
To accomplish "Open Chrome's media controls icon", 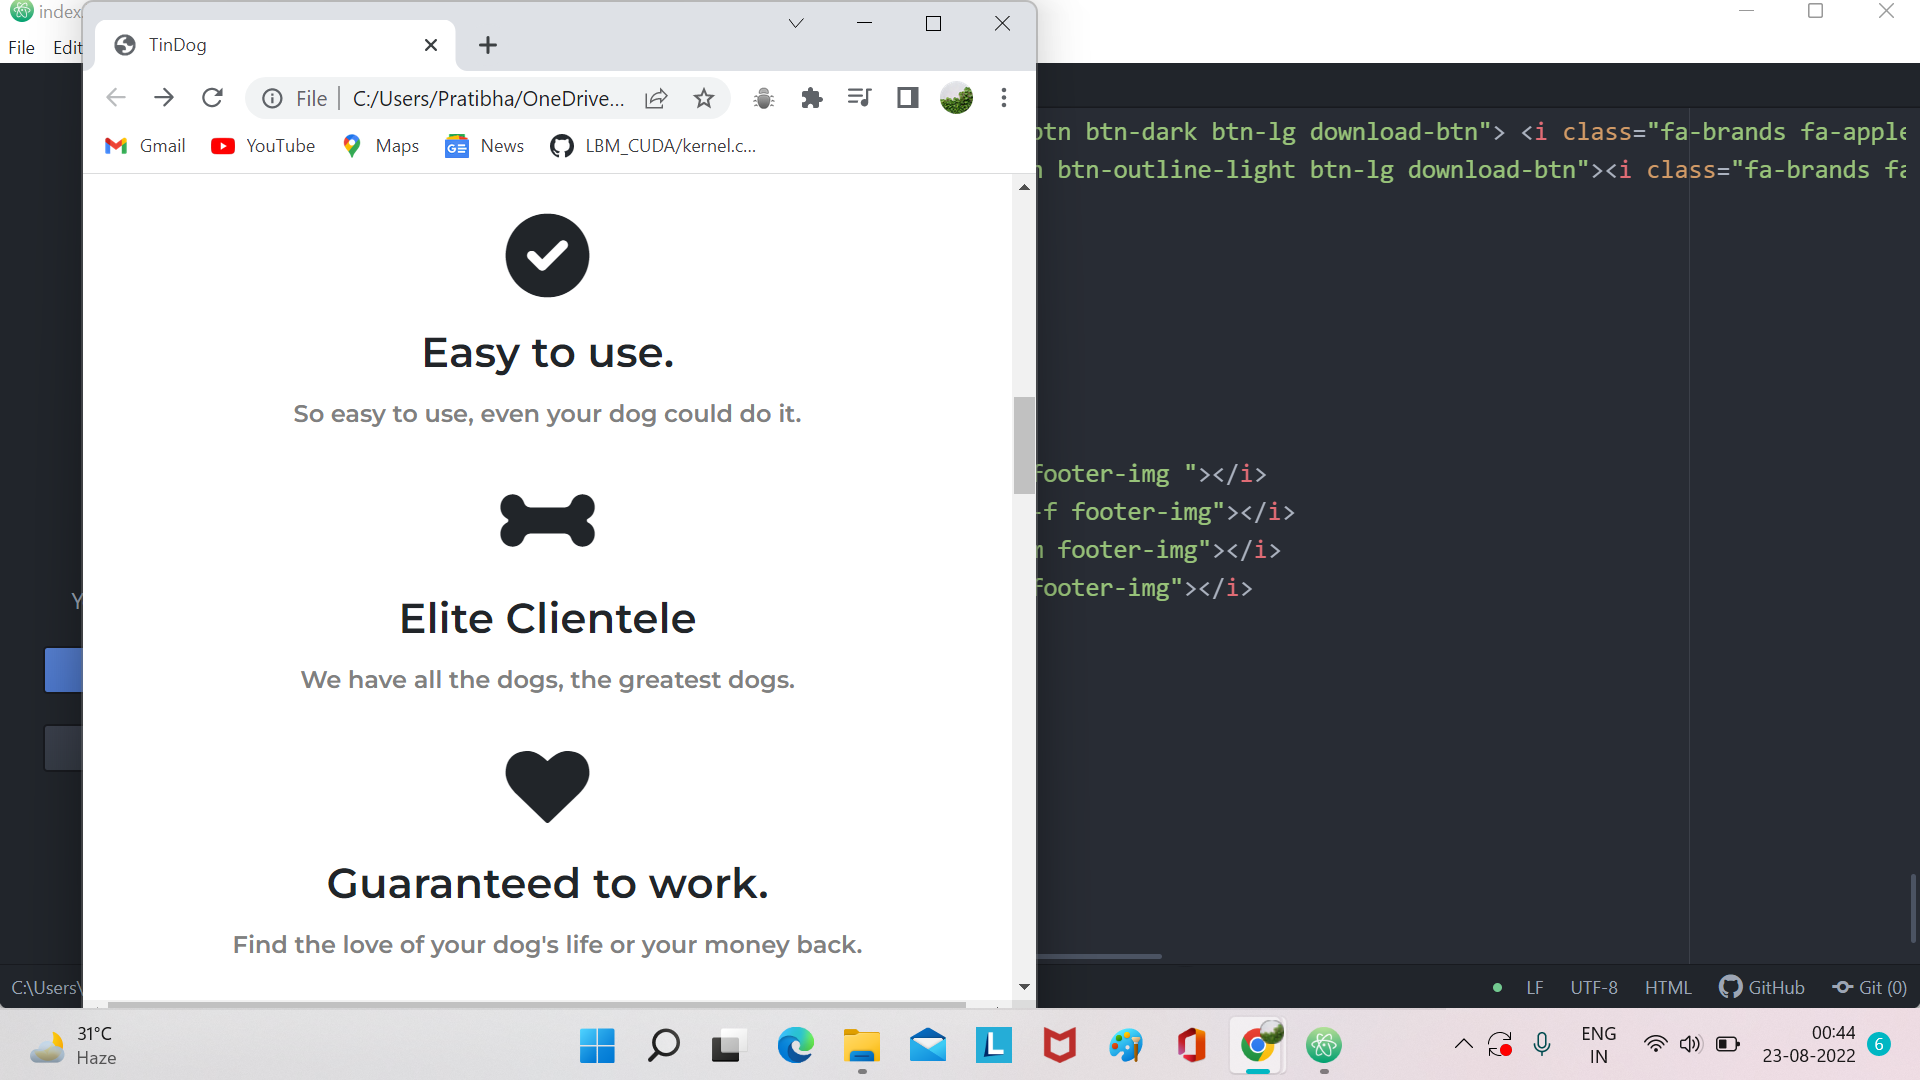I will pos(859,97).
